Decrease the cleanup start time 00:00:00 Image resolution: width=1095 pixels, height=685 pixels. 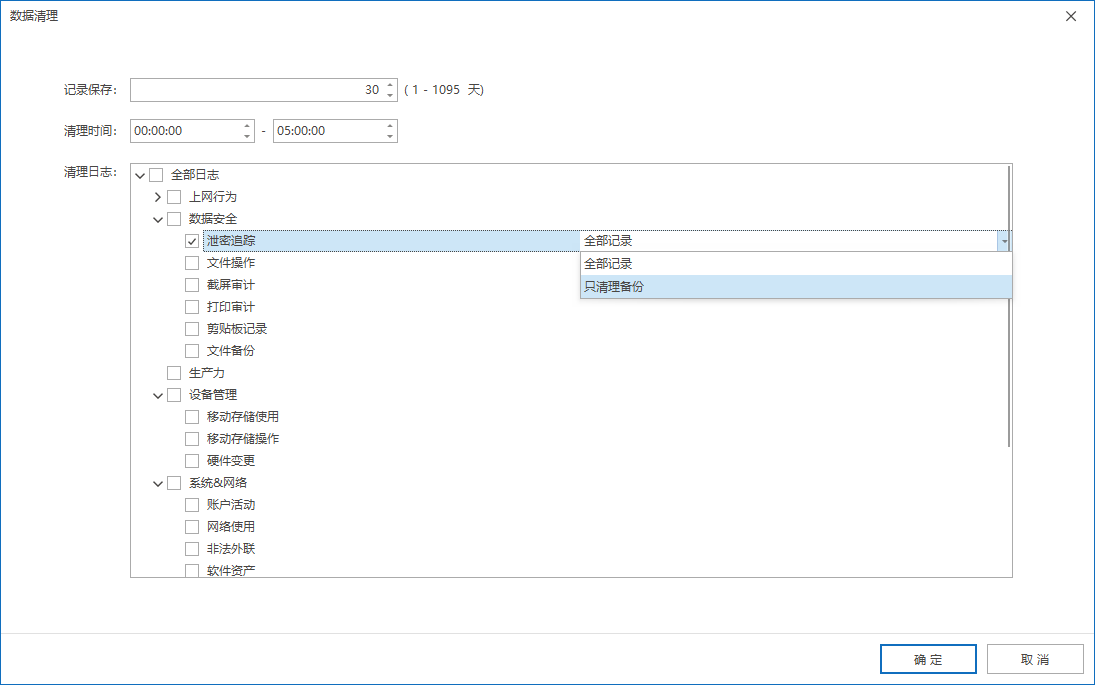(x=247, y=136)
